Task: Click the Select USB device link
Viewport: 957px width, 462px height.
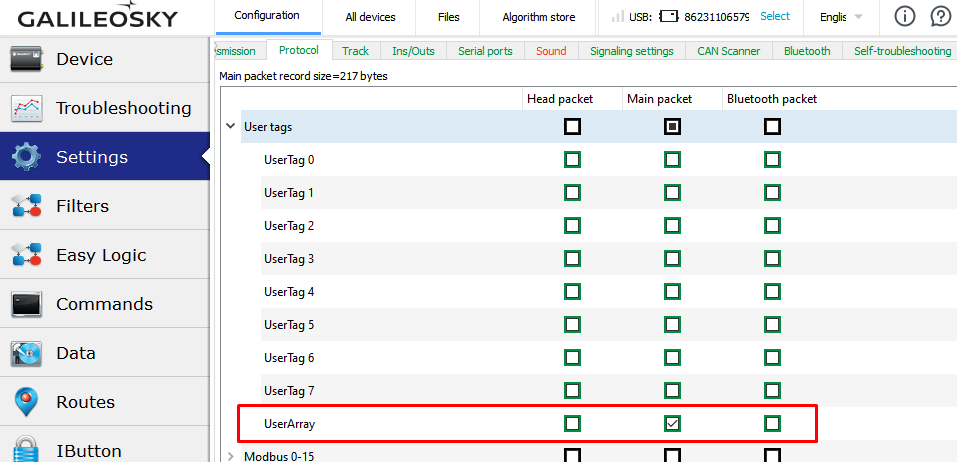Action: (x=774, y=17)
